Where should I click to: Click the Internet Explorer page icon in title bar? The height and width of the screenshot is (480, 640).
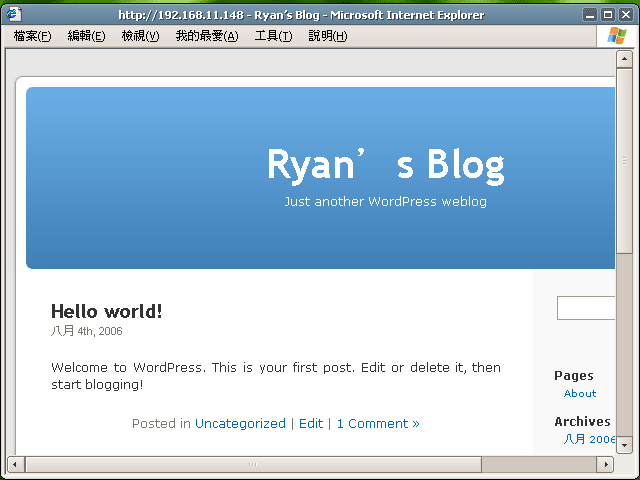[x=14, y=15]
